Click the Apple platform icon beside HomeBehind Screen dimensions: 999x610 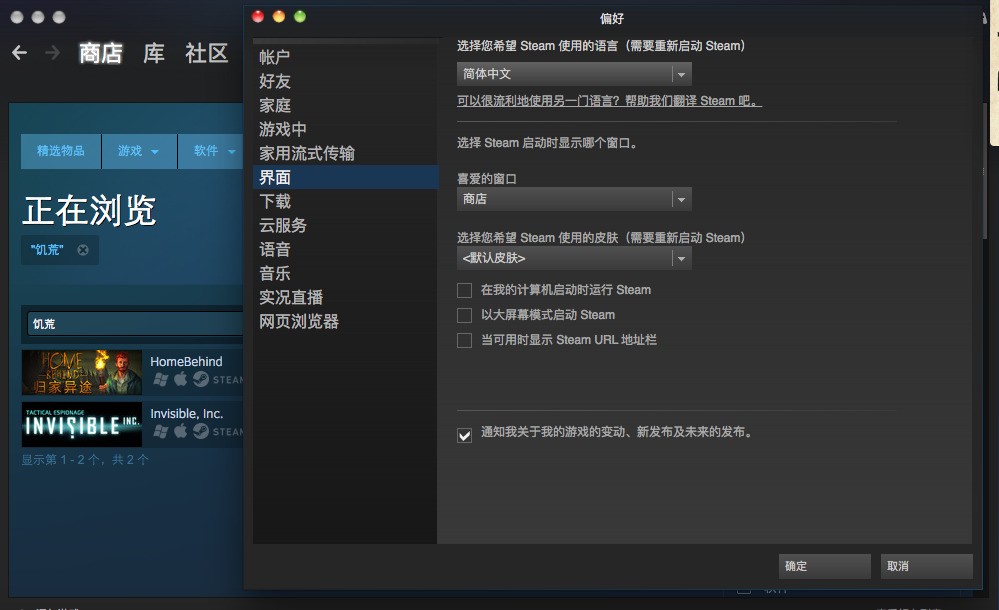click(x=181, y=379)
